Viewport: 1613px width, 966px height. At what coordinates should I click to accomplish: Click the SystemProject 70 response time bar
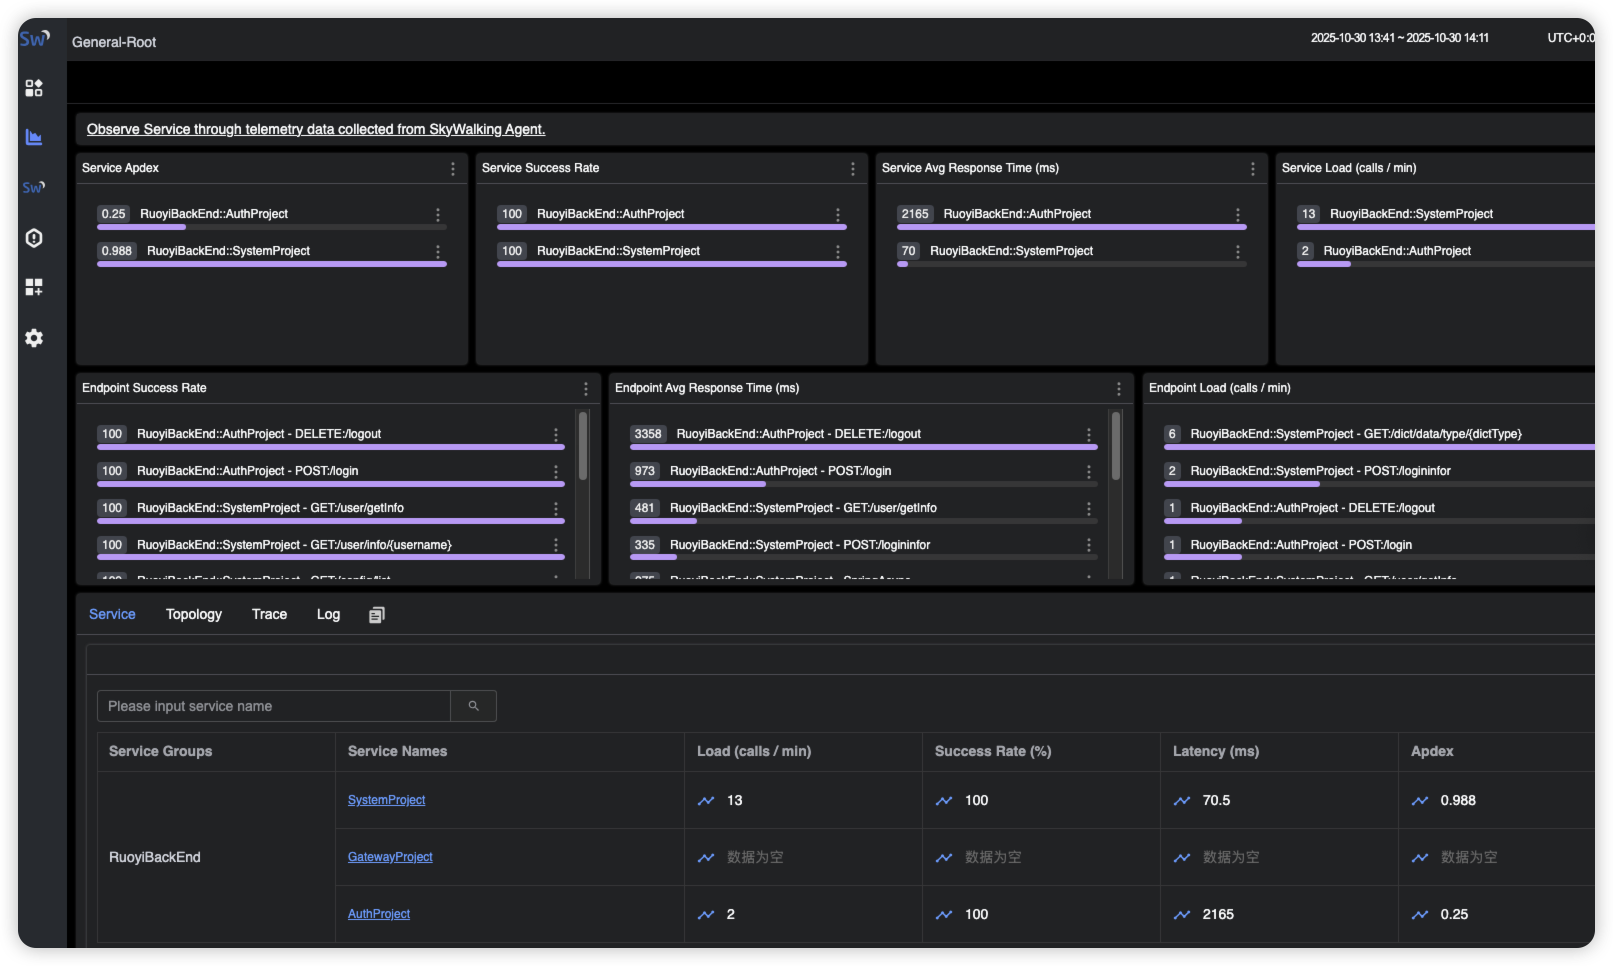(1072, 265)
